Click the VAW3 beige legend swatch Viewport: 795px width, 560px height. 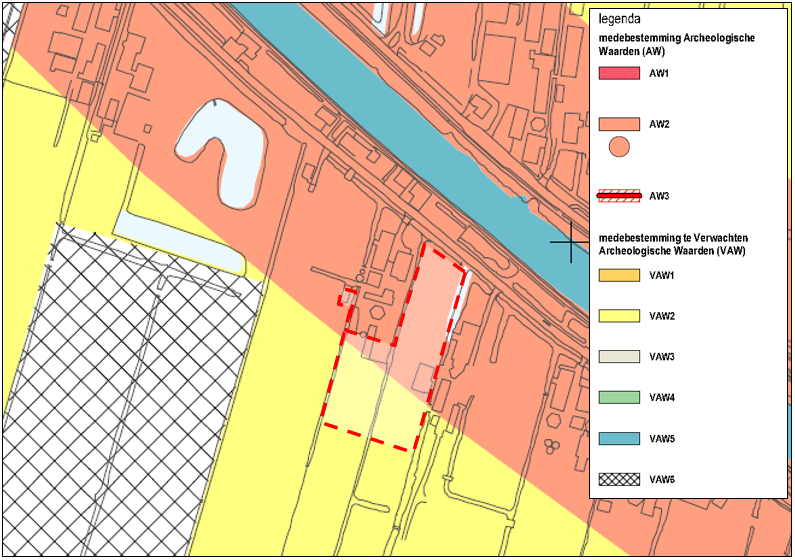tap(619, 356)
